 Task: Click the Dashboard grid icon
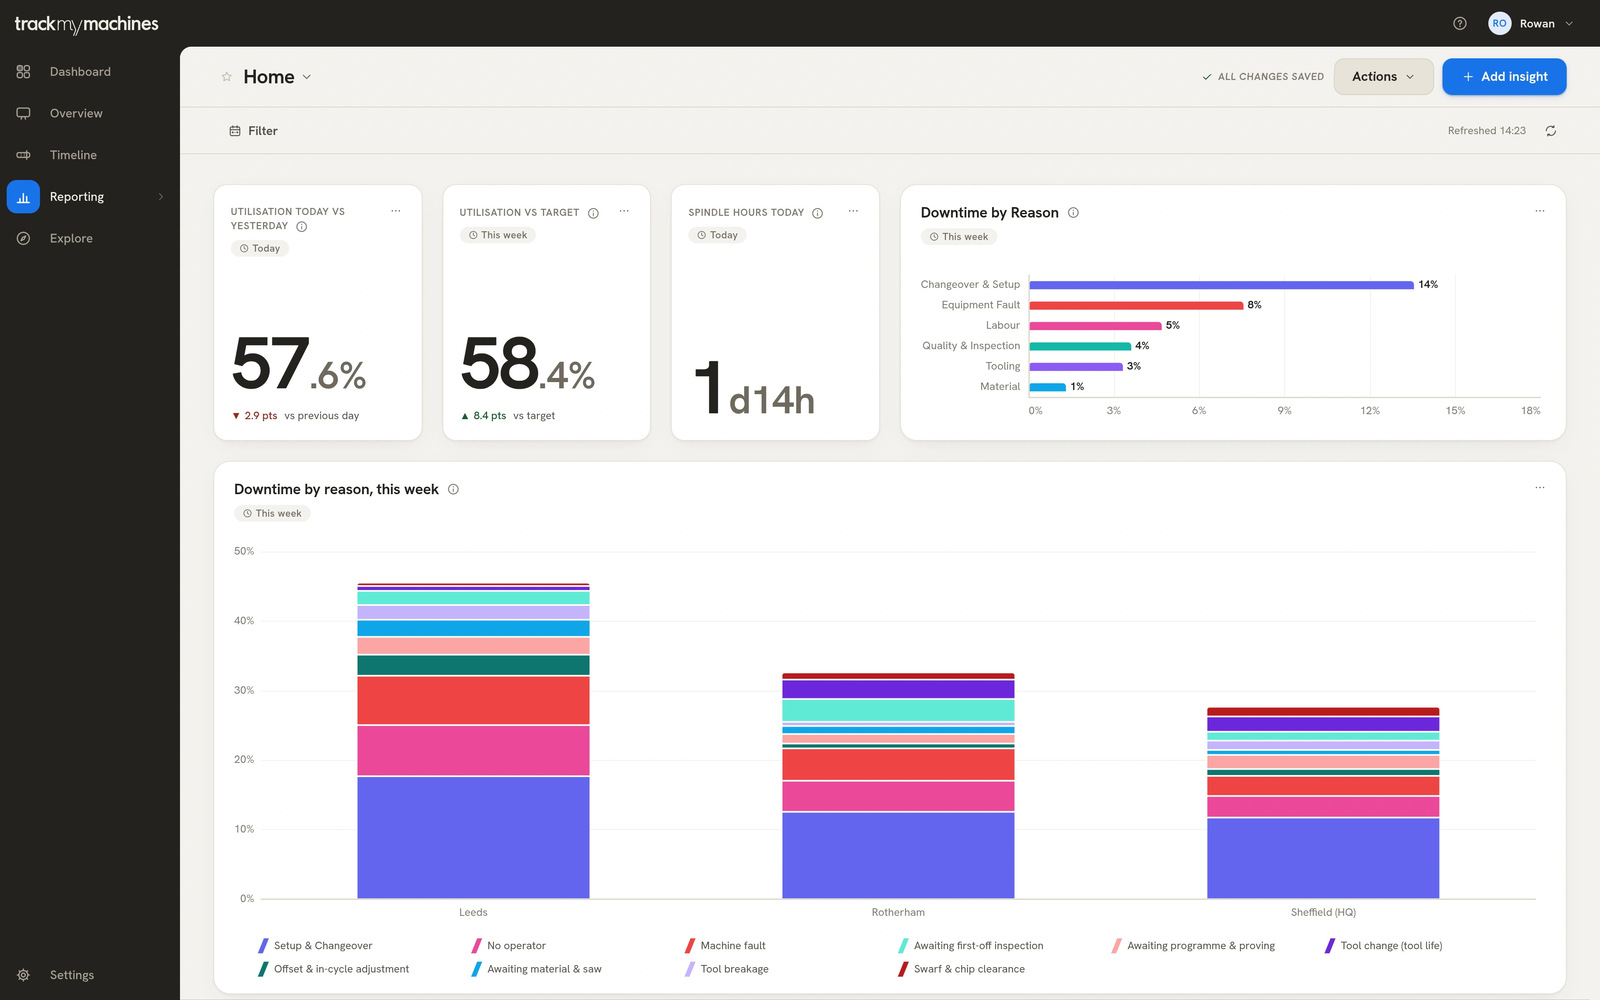pos(23,72)
